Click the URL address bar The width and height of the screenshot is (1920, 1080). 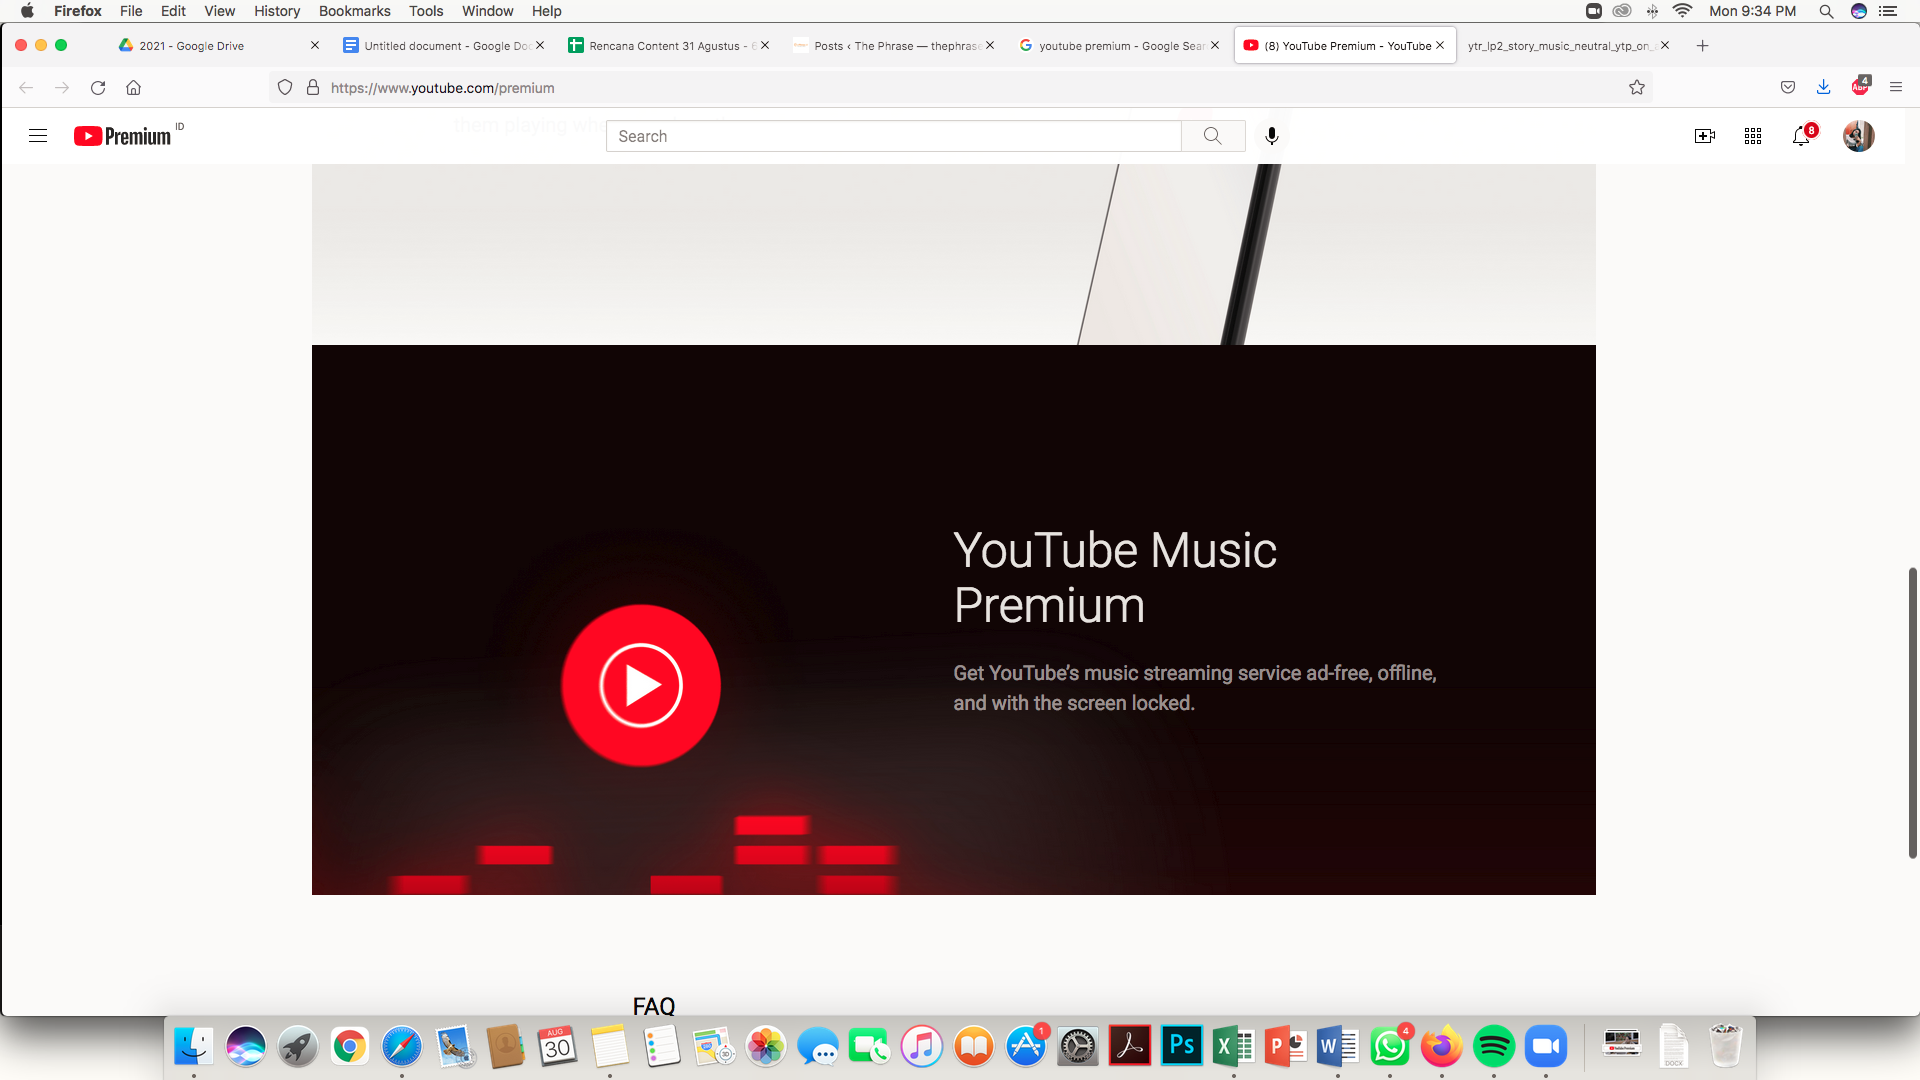(x=960, y=88)
